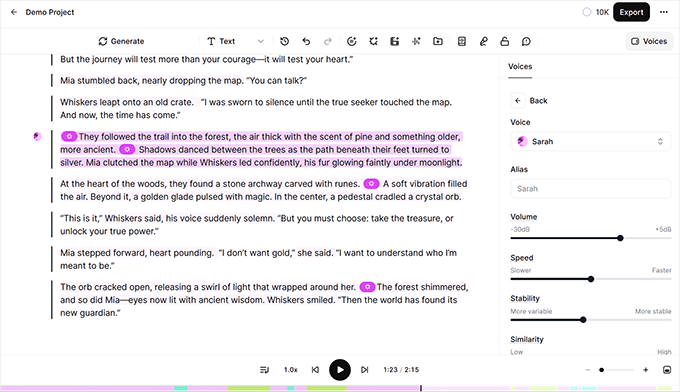Undo the last edit

point(306,41)
